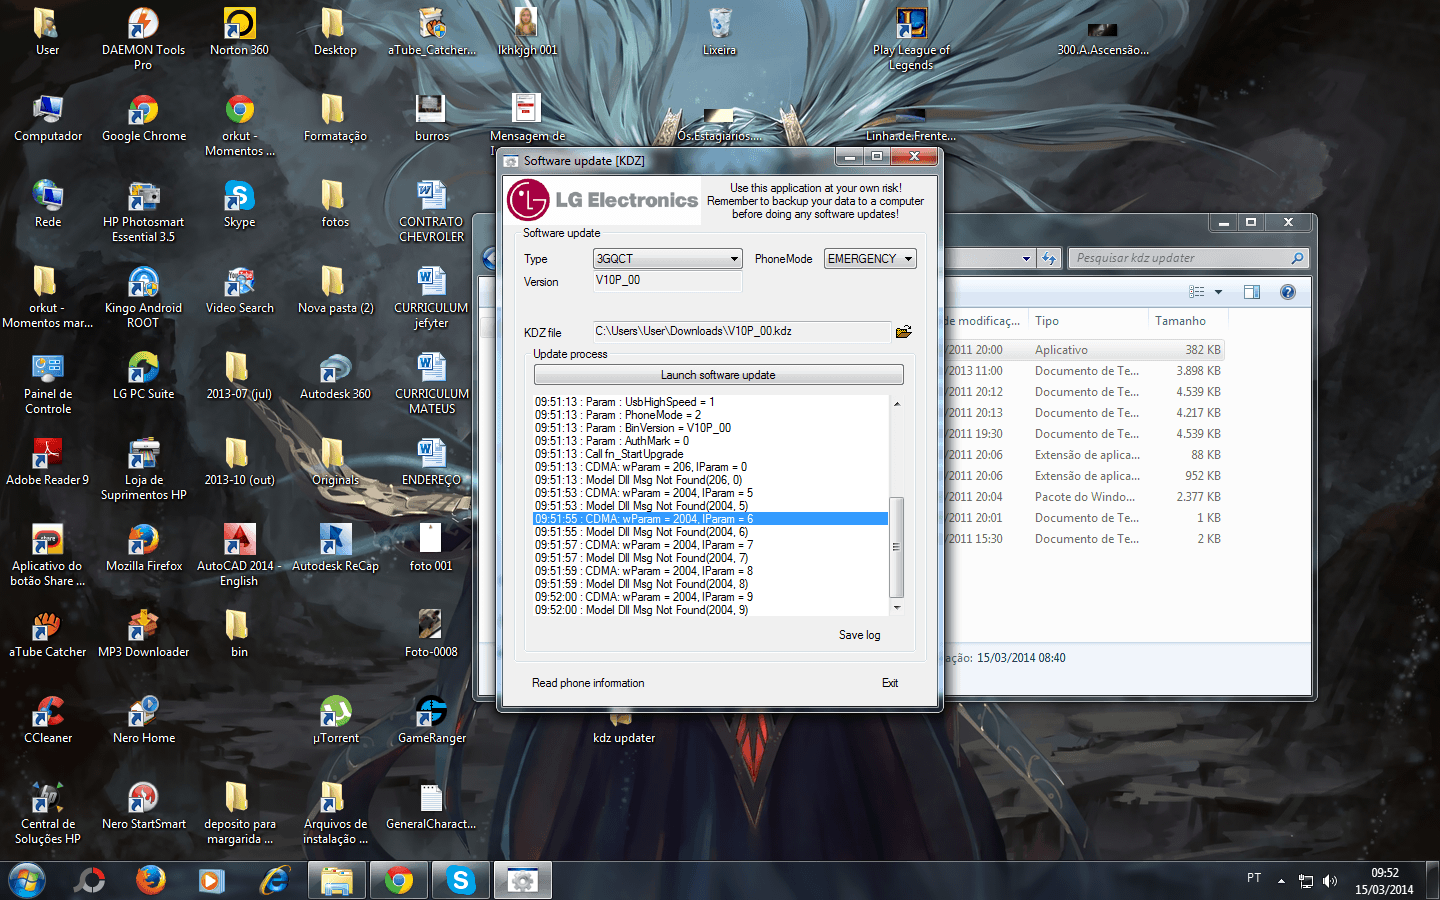Viewport: 1440px width, 900px height.
Task: Open Internet Explorer from the taskbar
Action: pos(274,880)
